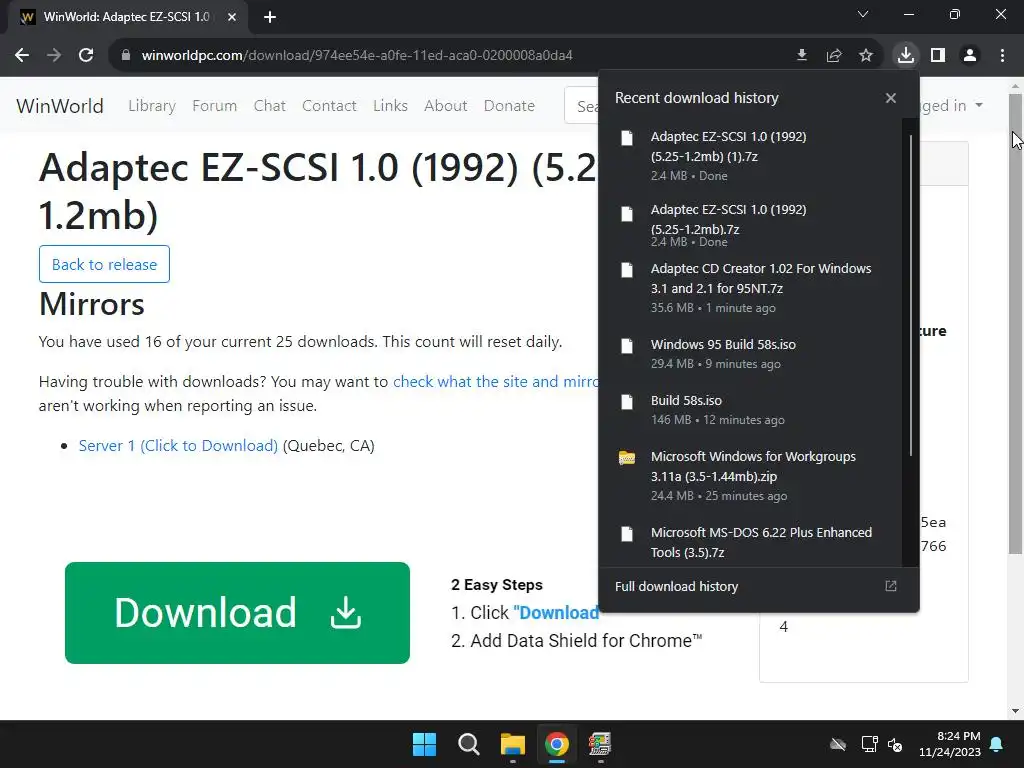Click the blue "Download" link in 2 Easy Steps
1024x768 pixels.
click(556, 613)
